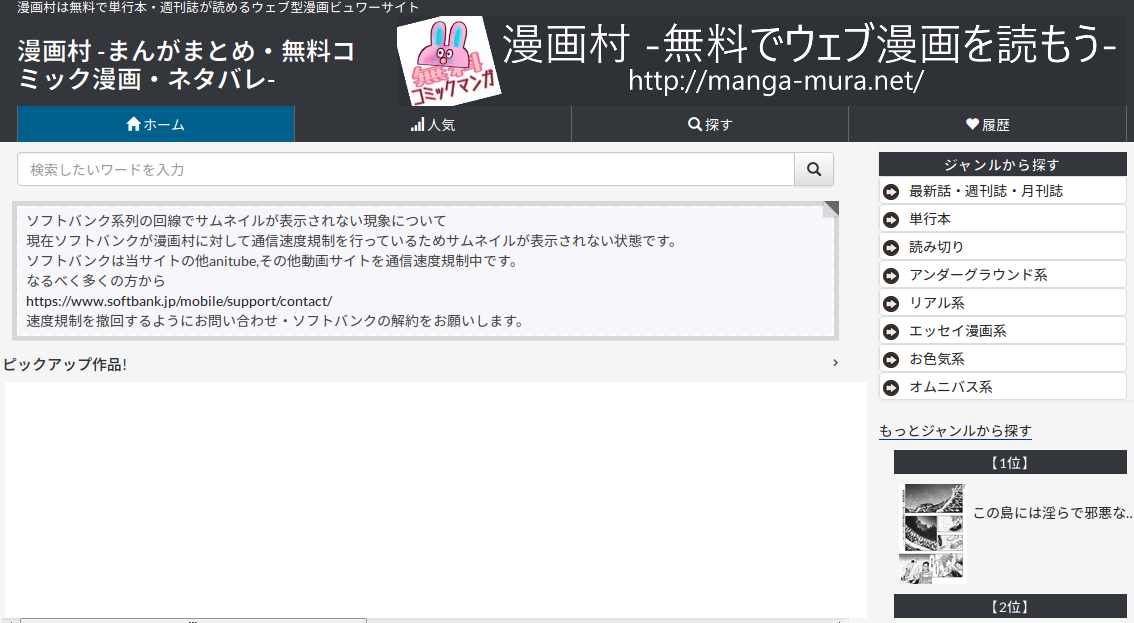Open the エッセイ漫画系 genre
This screenshot has width=1134, height=623.
tap(1002, 331)
